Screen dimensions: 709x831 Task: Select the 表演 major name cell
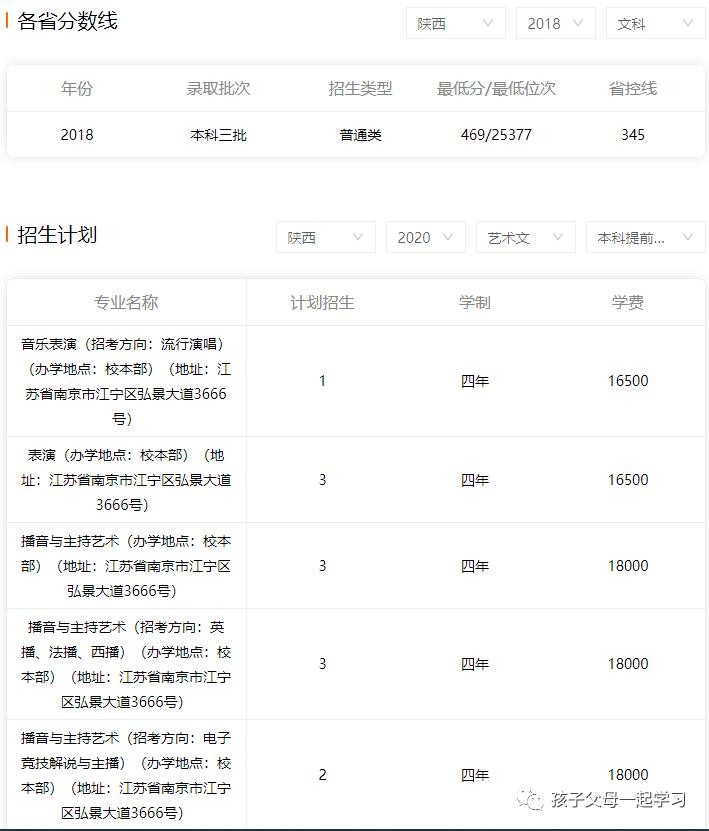point(126,480)
